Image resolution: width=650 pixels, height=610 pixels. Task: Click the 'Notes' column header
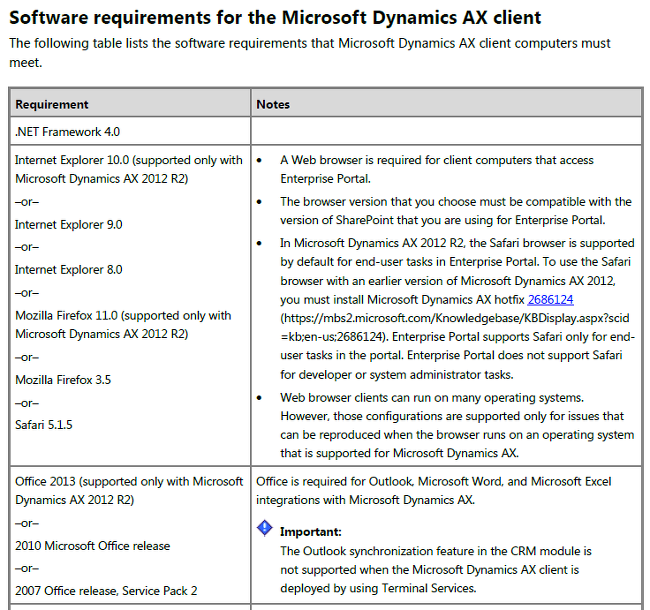[446, 104]
